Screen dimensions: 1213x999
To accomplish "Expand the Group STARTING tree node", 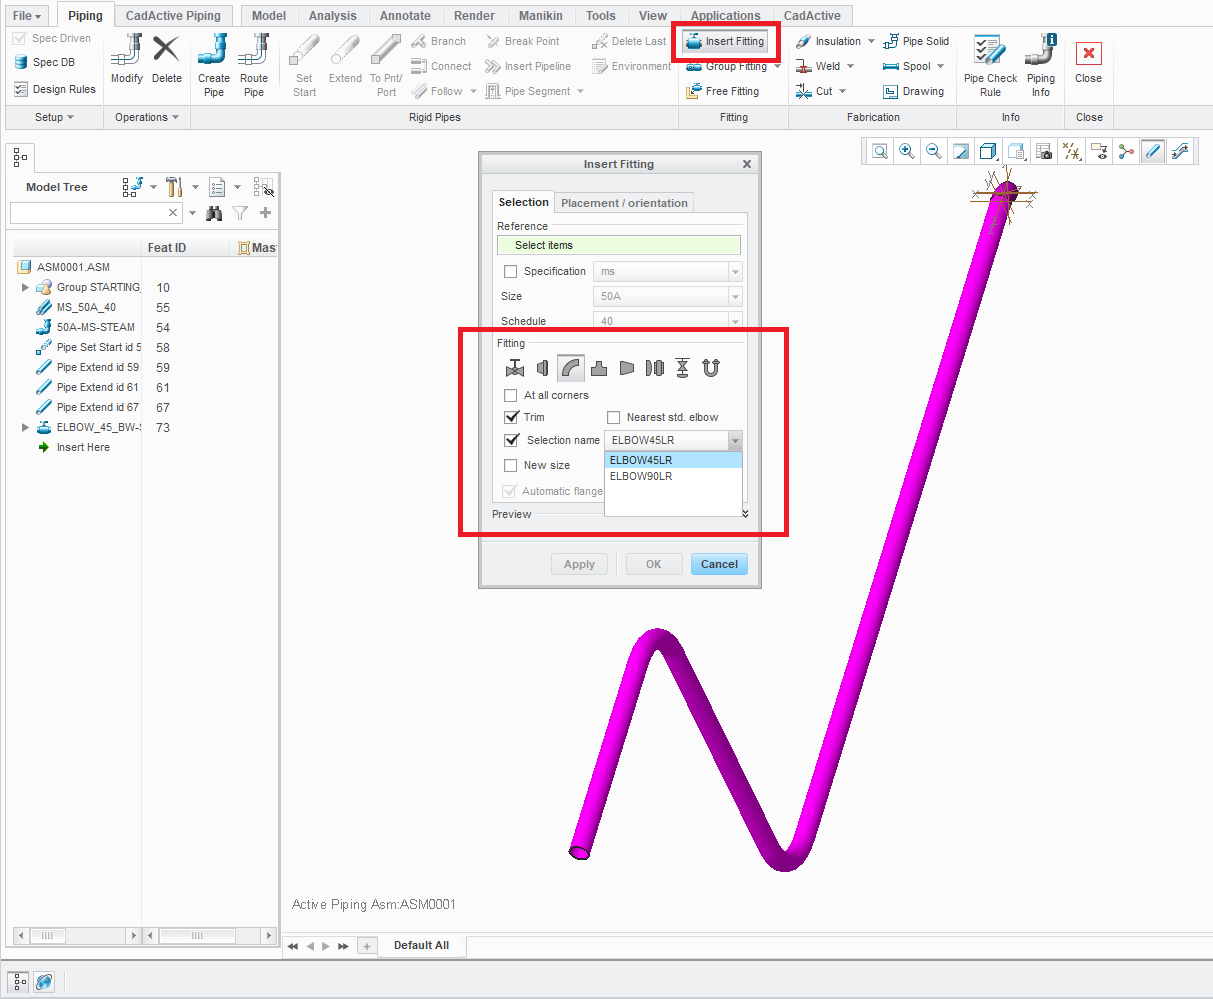I will (x=25, y=287).
